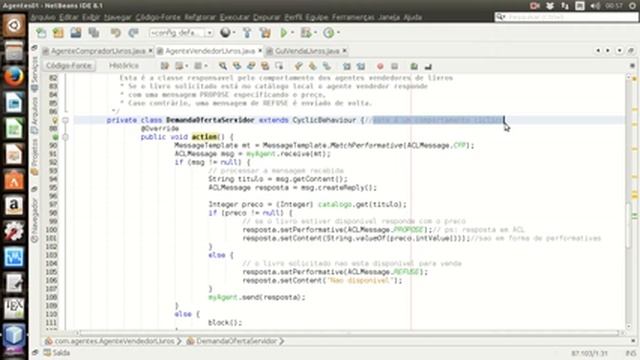Launch Firefox from the Ubuntu dock
Screen dimensions: 640x360
coord(14,77)
